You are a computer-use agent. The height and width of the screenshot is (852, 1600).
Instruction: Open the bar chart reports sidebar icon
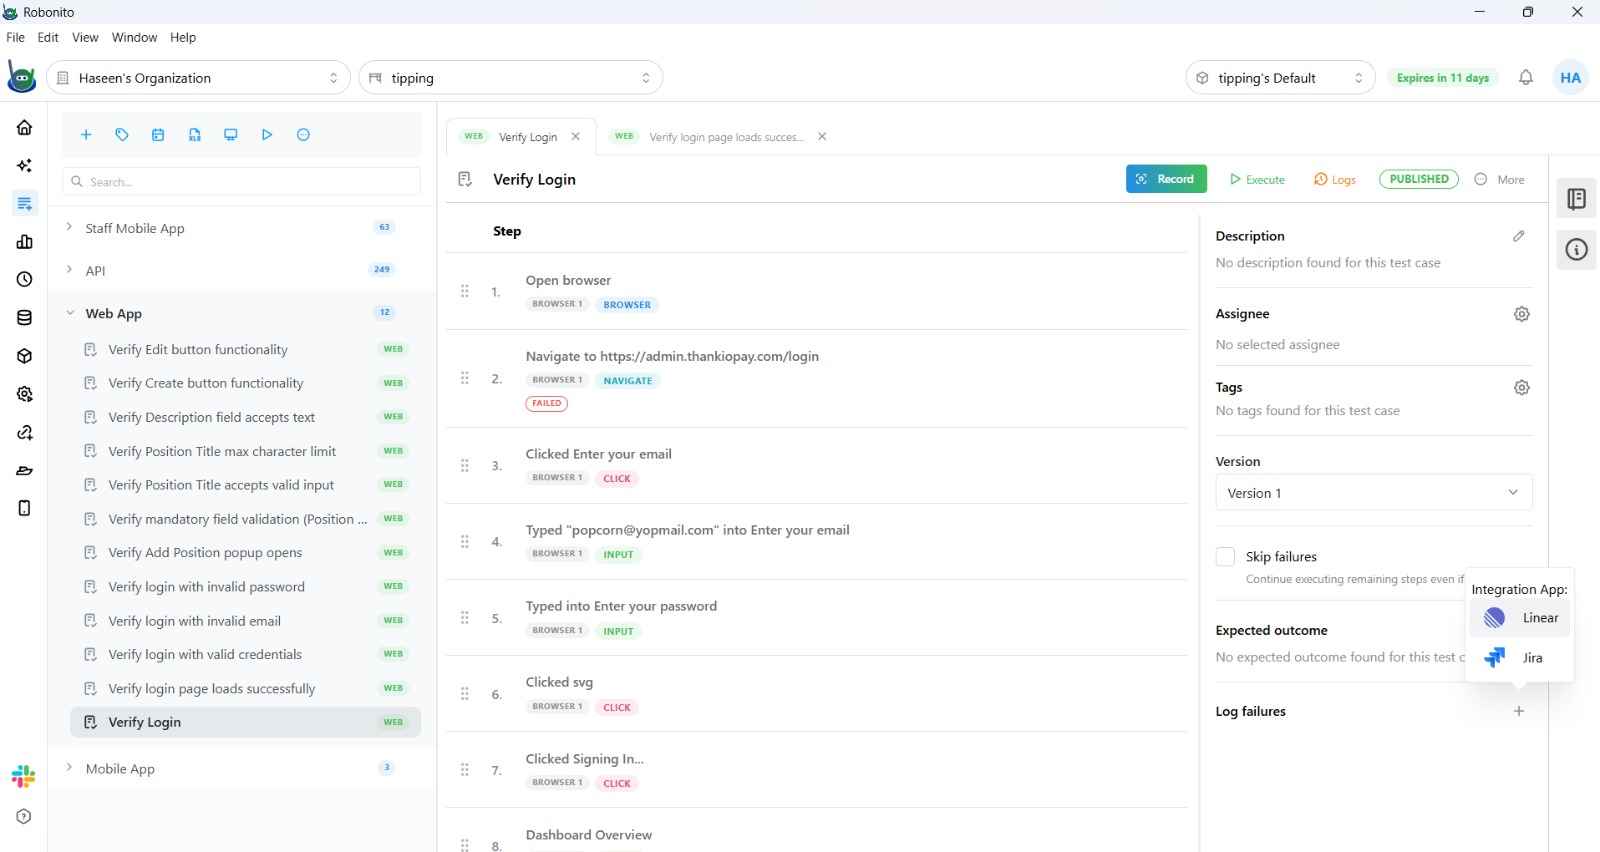[24, 241]
